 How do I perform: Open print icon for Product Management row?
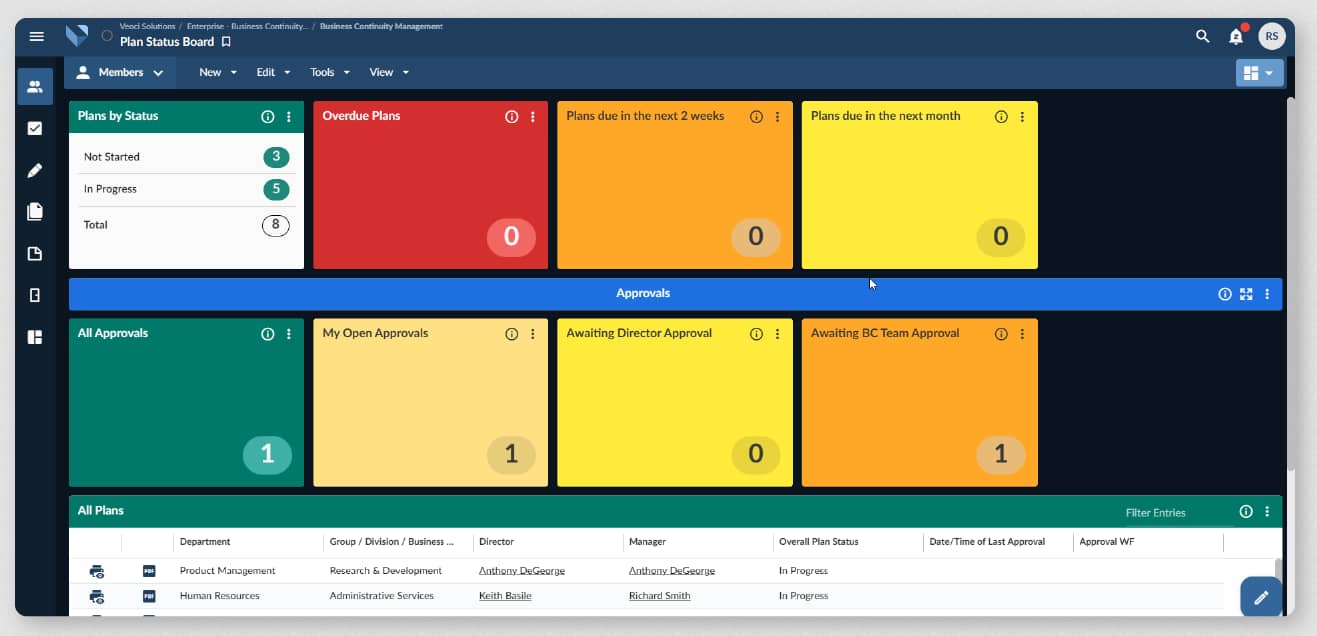(97, 571)
